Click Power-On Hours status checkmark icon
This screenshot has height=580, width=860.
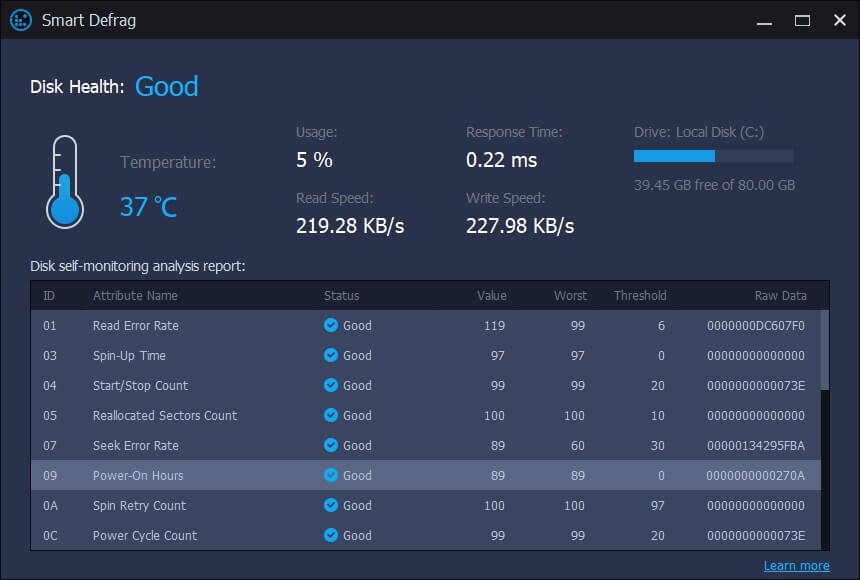(x=331, y=475)
